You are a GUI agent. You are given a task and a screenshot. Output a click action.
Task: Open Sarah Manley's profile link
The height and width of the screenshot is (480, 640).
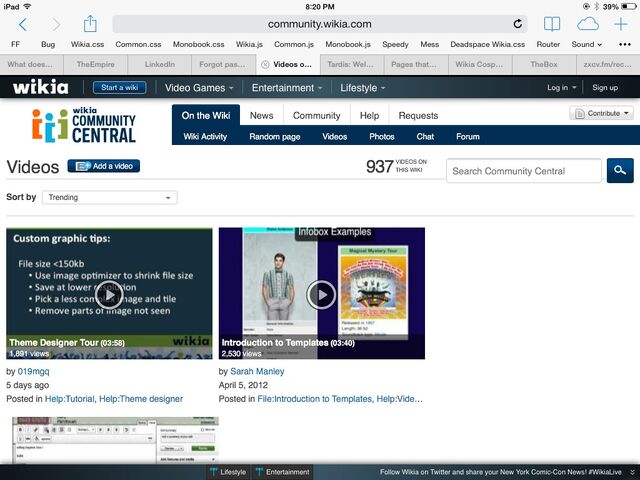point(257,371)
